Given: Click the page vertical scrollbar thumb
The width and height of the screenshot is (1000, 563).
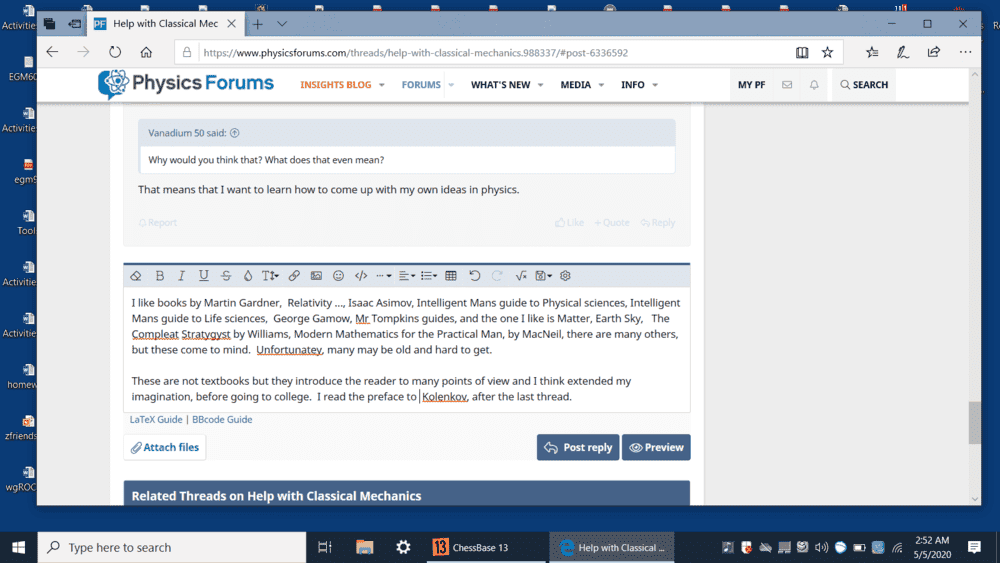Looking at the screenshot, I should coord(974,423).
